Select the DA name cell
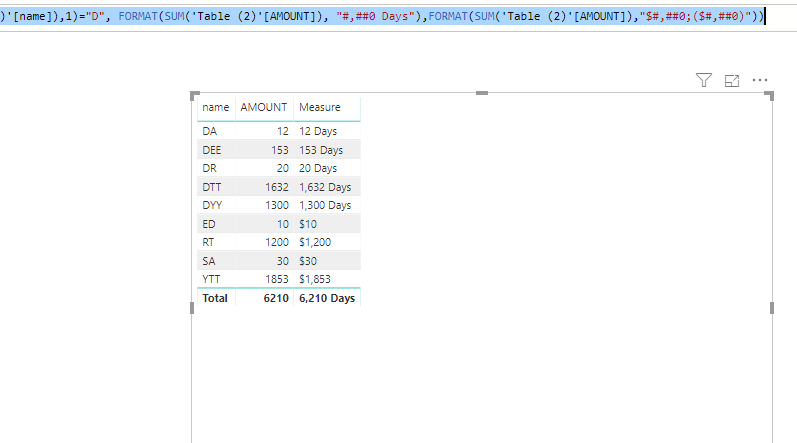The width and height of the screenshot is (797, 443). click(x=209, y=131)
